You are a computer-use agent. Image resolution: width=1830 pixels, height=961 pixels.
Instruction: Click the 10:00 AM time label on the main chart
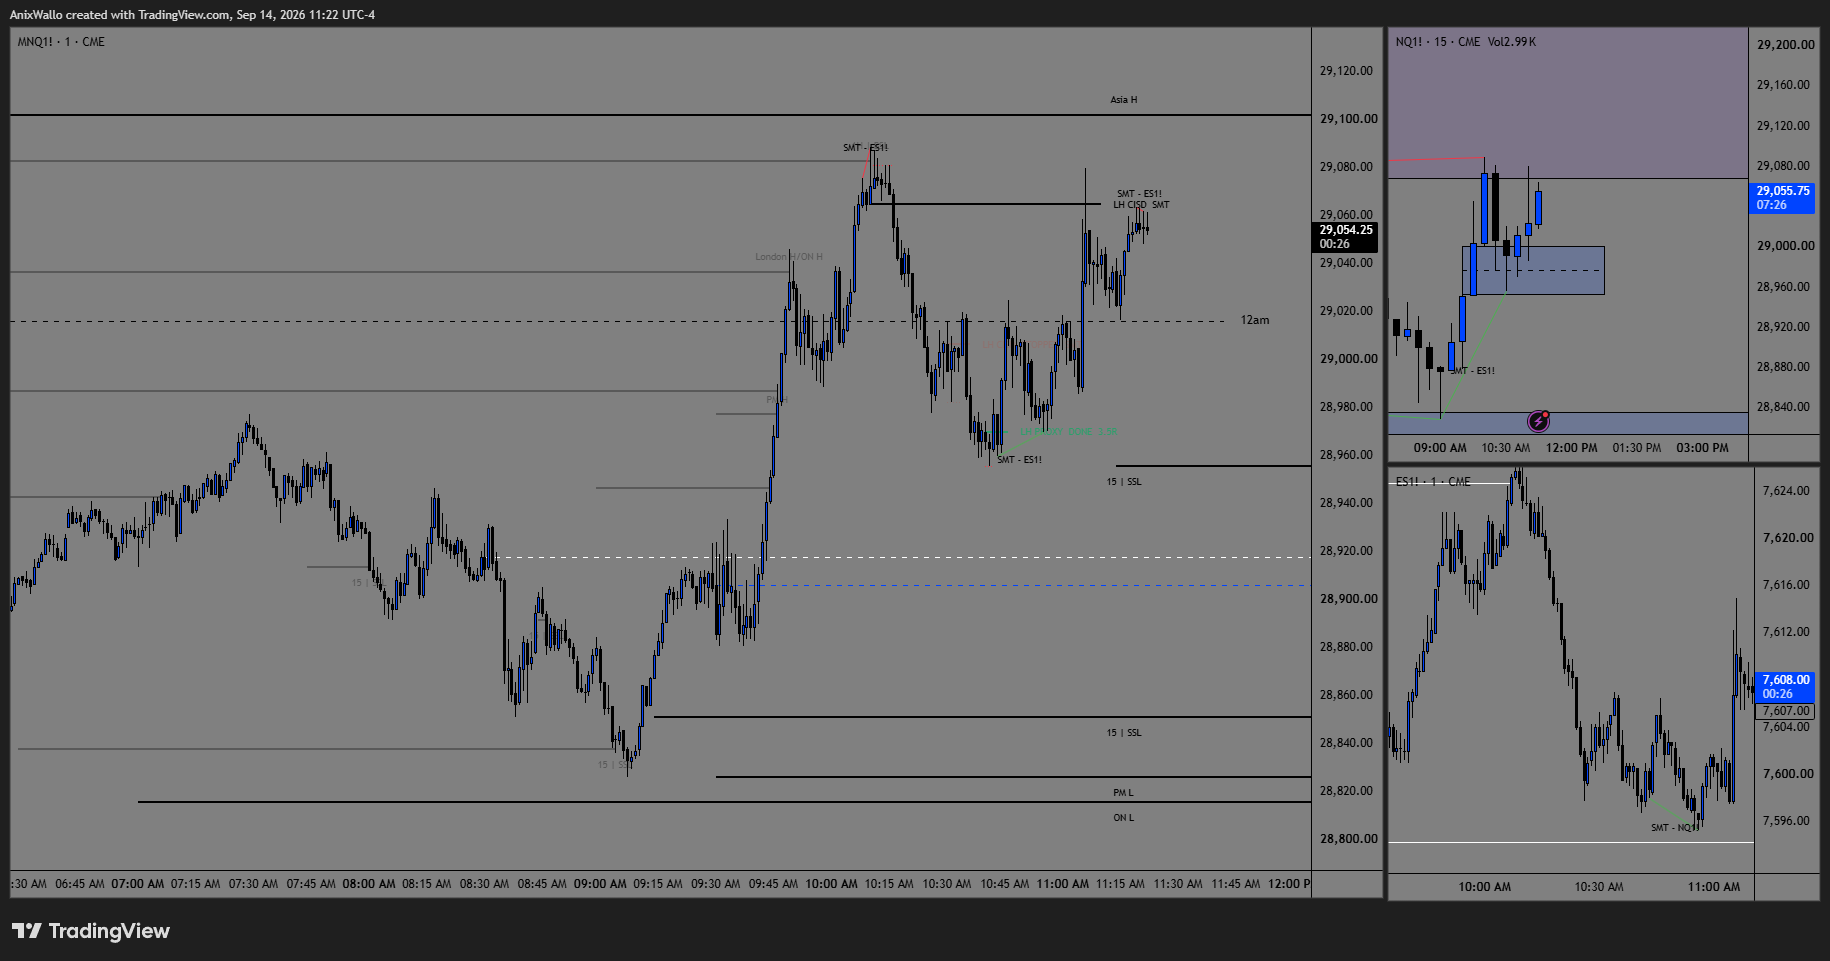(832, 884)
